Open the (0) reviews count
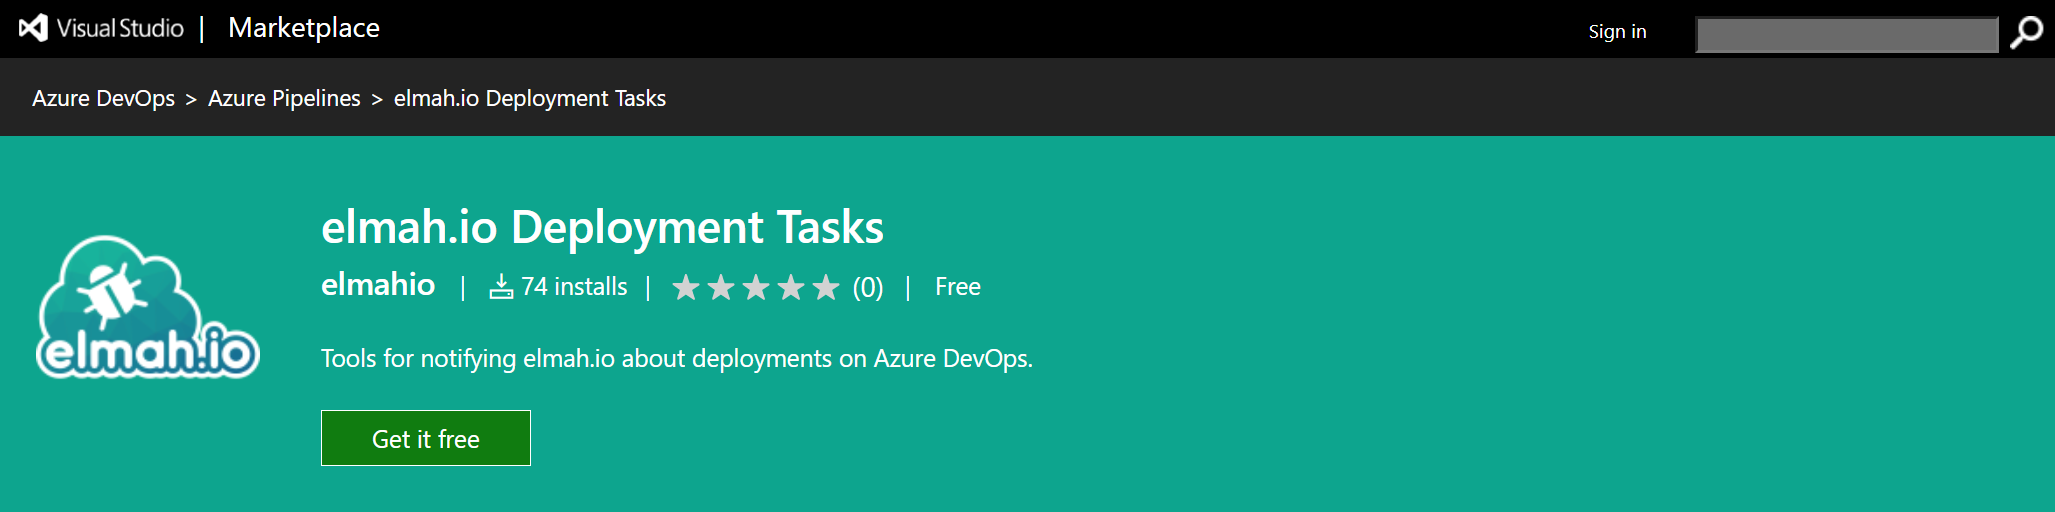This screenshot has width=2055, height=512. (x=868, y=288)
